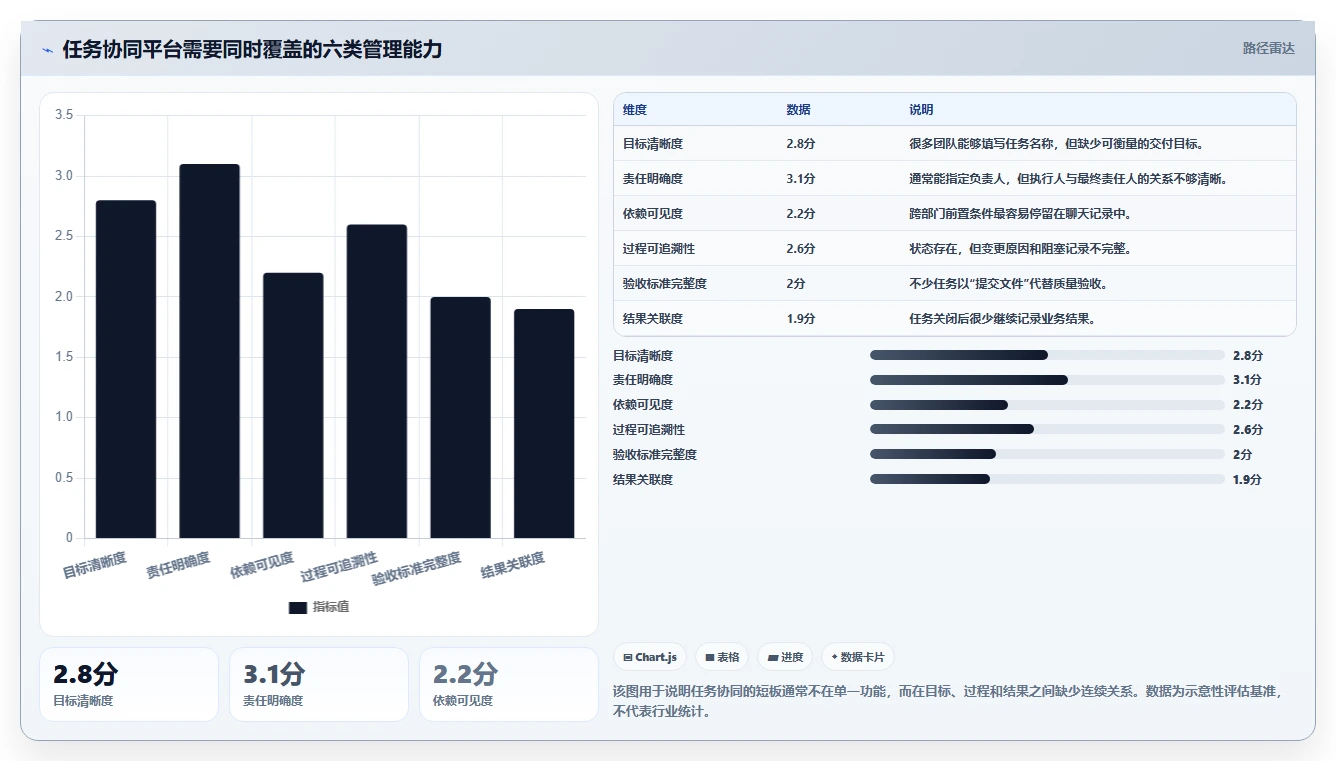Toggle the 指标值 legend entry
Screen dimensions: 1336x761
pos(319,607)
